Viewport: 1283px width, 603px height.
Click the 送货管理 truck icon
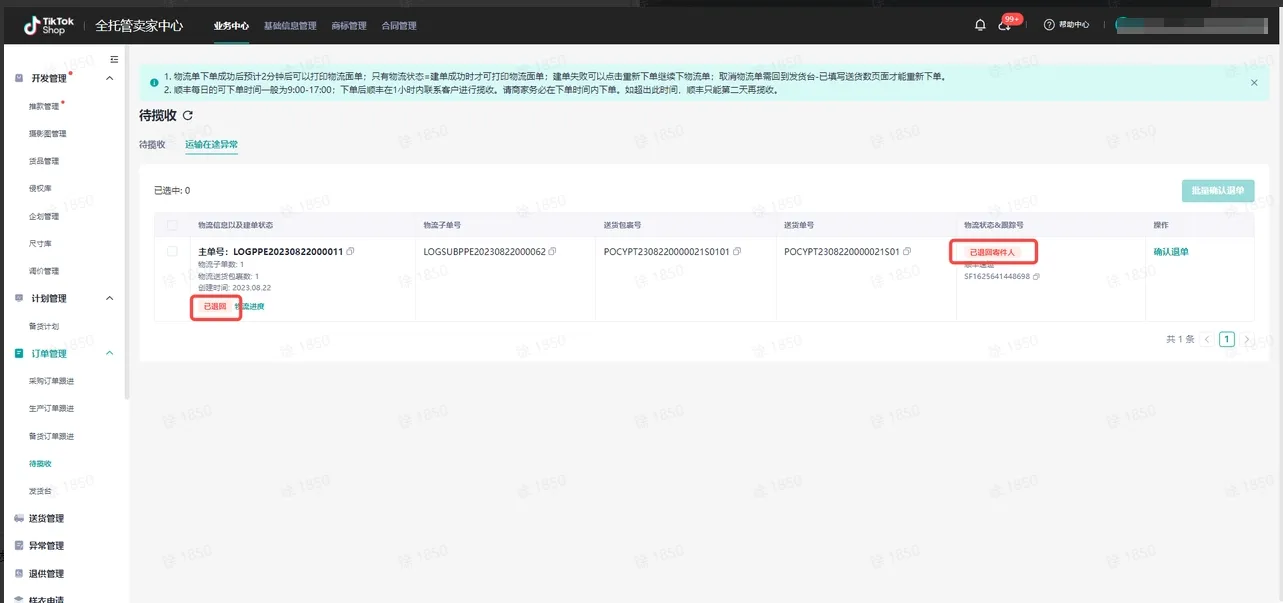(x=20, y=518)
